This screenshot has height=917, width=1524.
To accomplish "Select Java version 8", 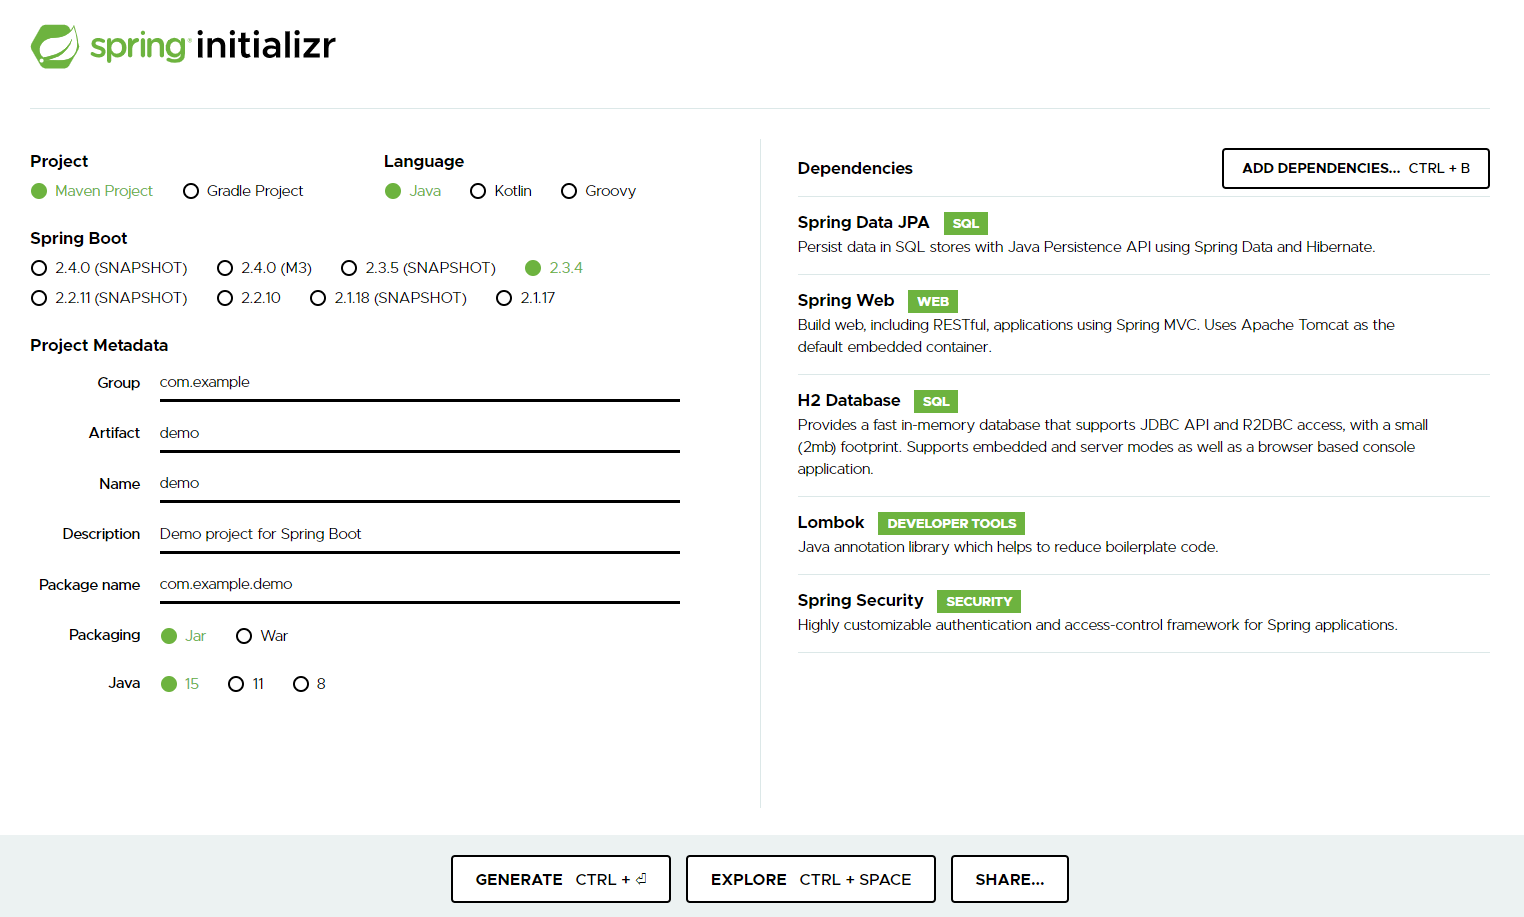I will pyautogui.click(x=309, y=684).
